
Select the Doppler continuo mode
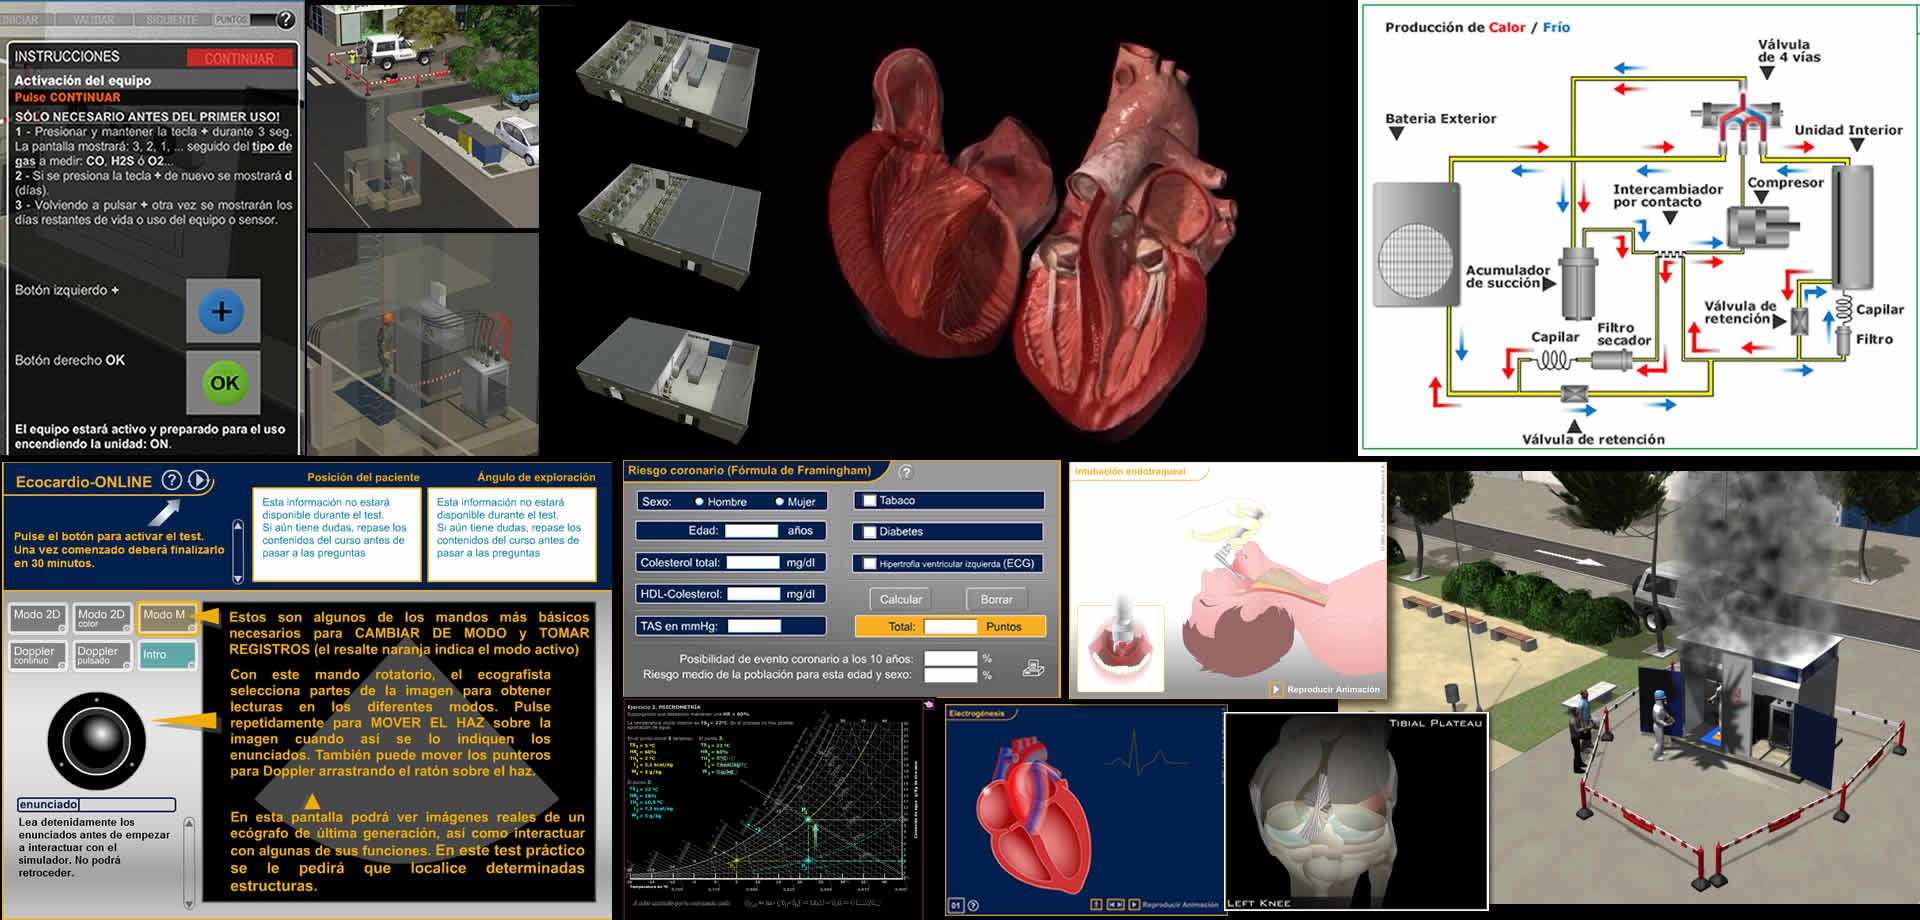(38, 655)
